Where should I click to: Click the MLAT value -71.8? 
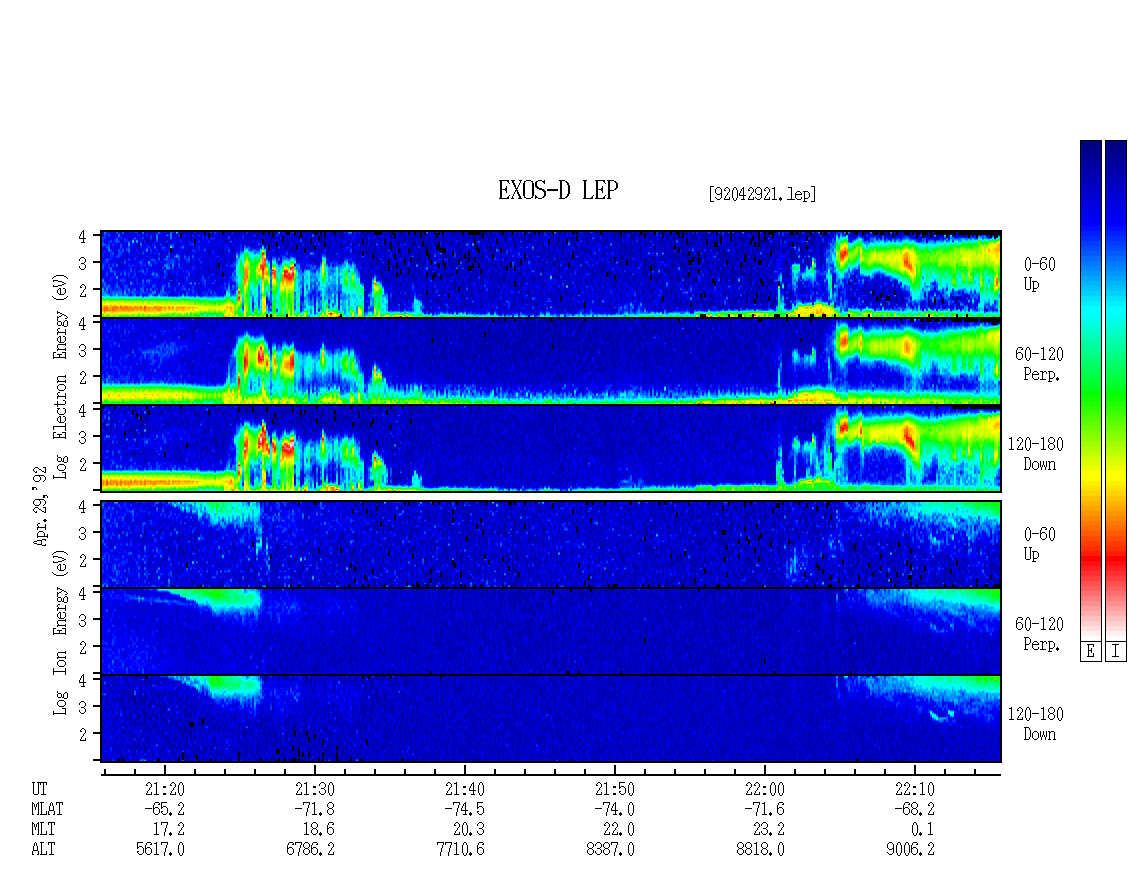tap(313, 809)
